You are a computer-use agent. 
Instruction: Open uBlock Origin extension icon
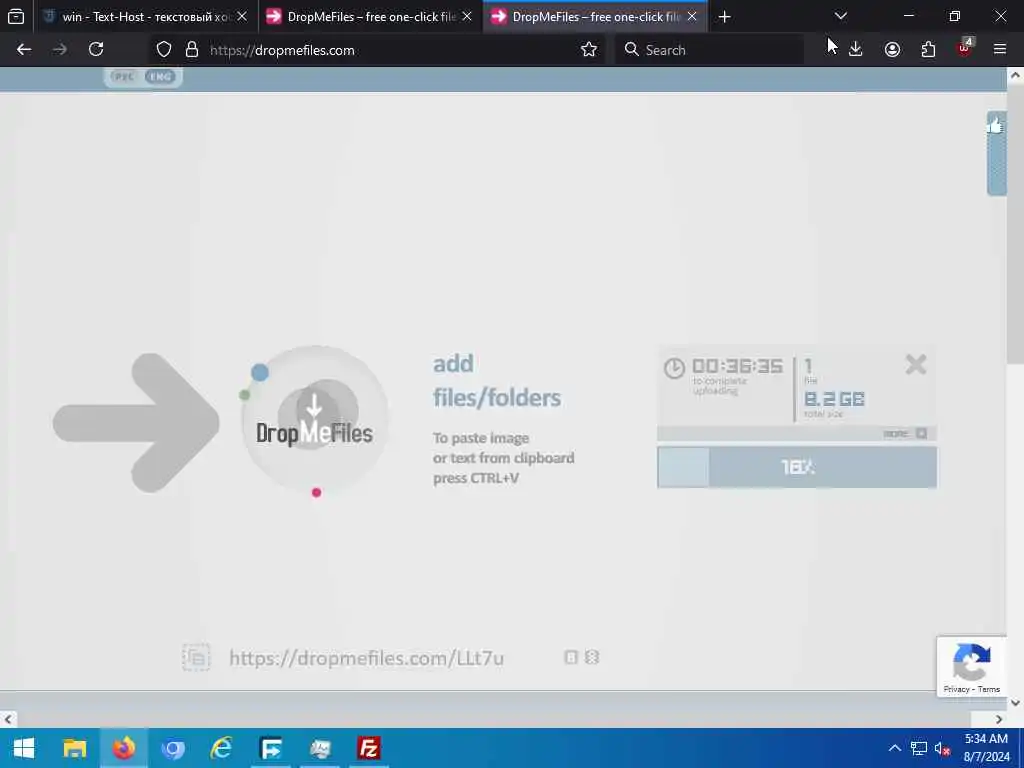965,48
